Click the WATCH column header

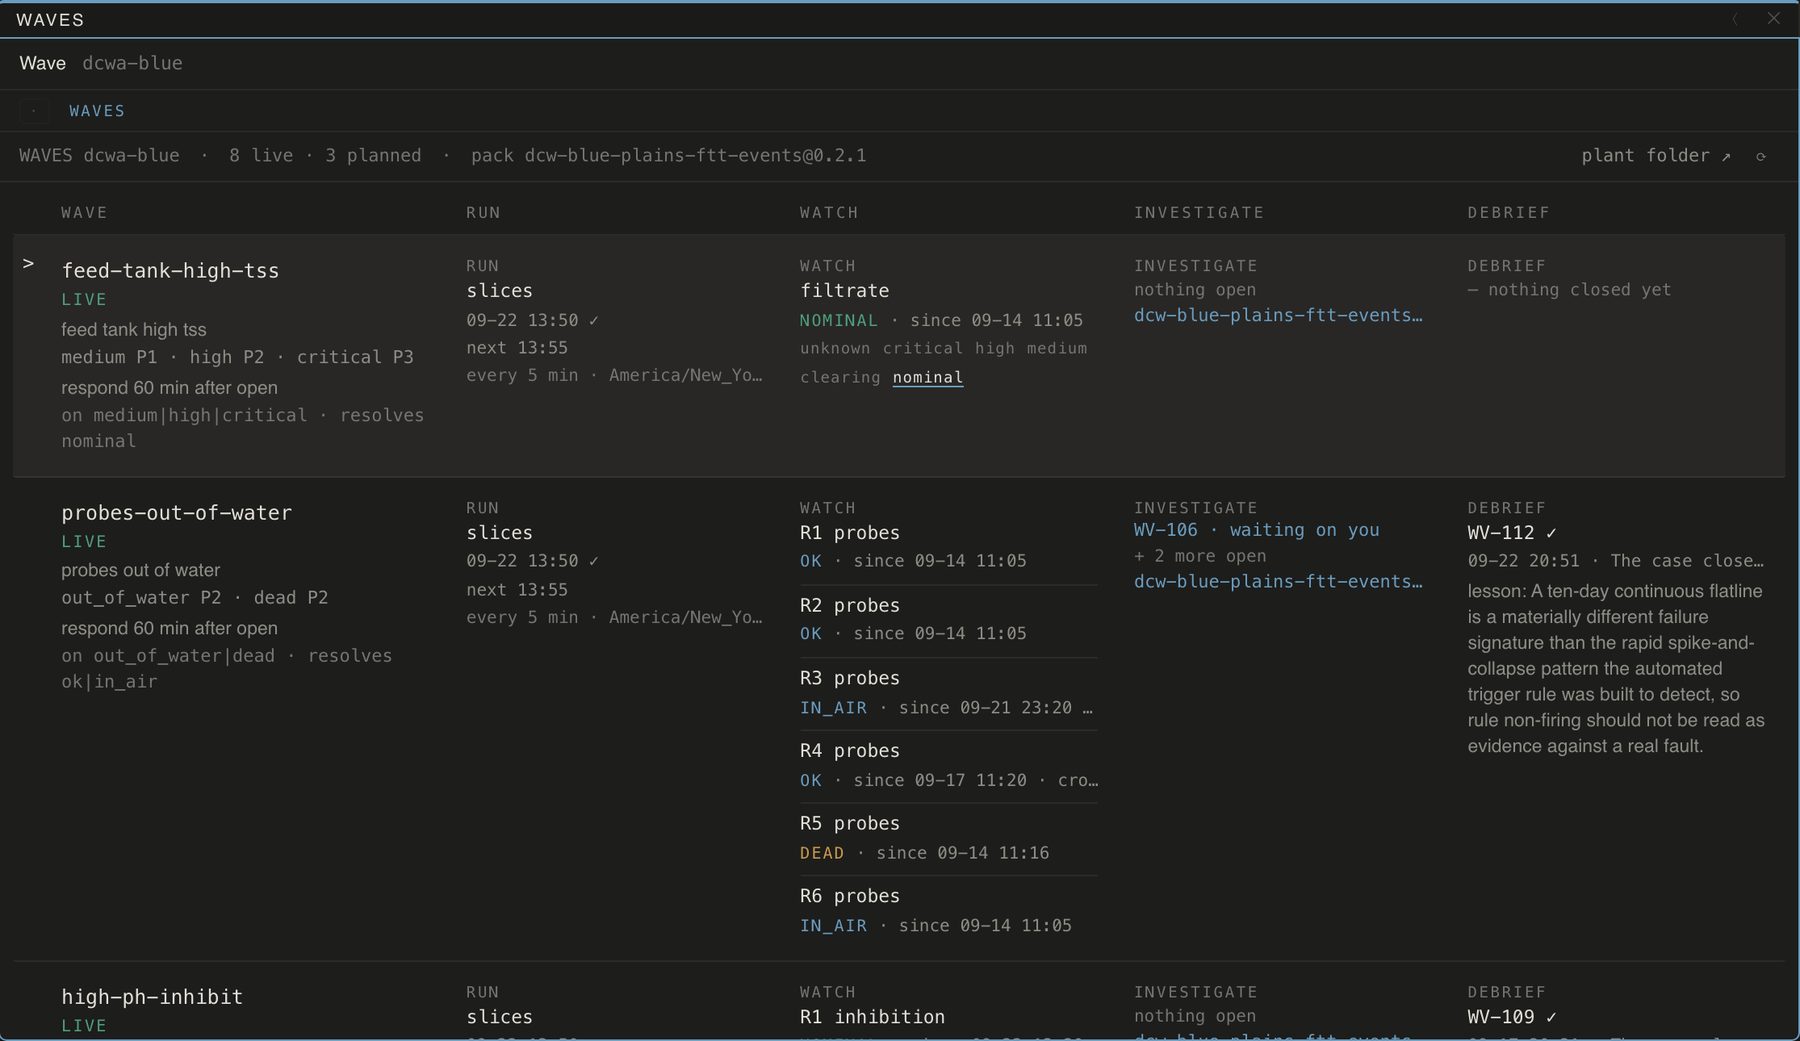point(829,213)
